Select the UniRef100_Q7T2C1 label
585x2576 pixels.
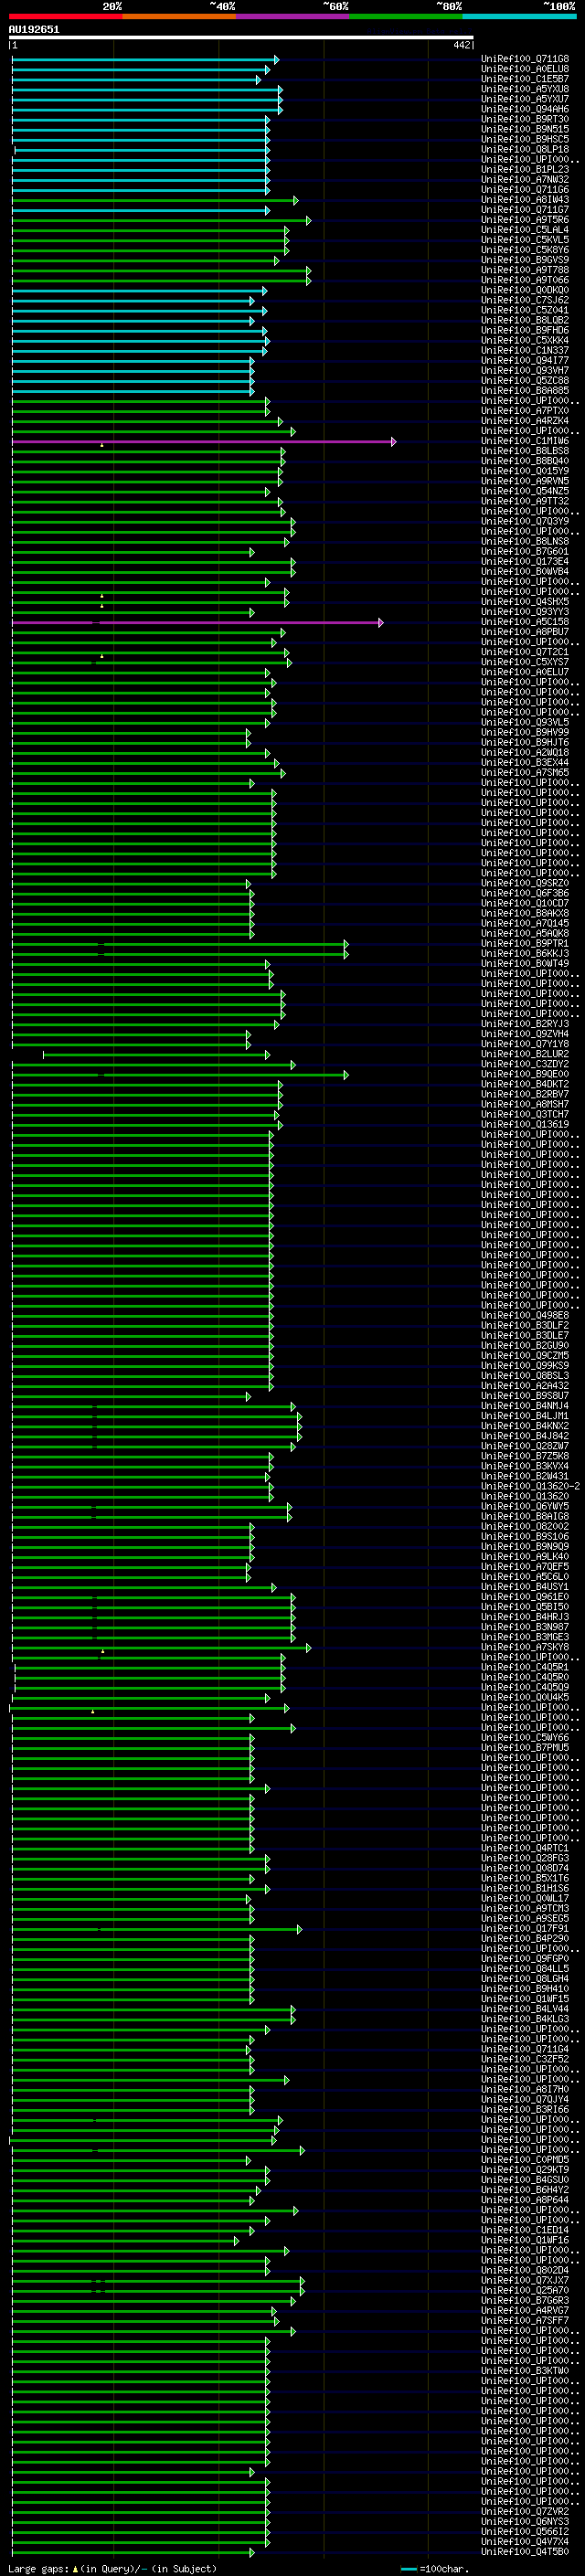point(525,652)
